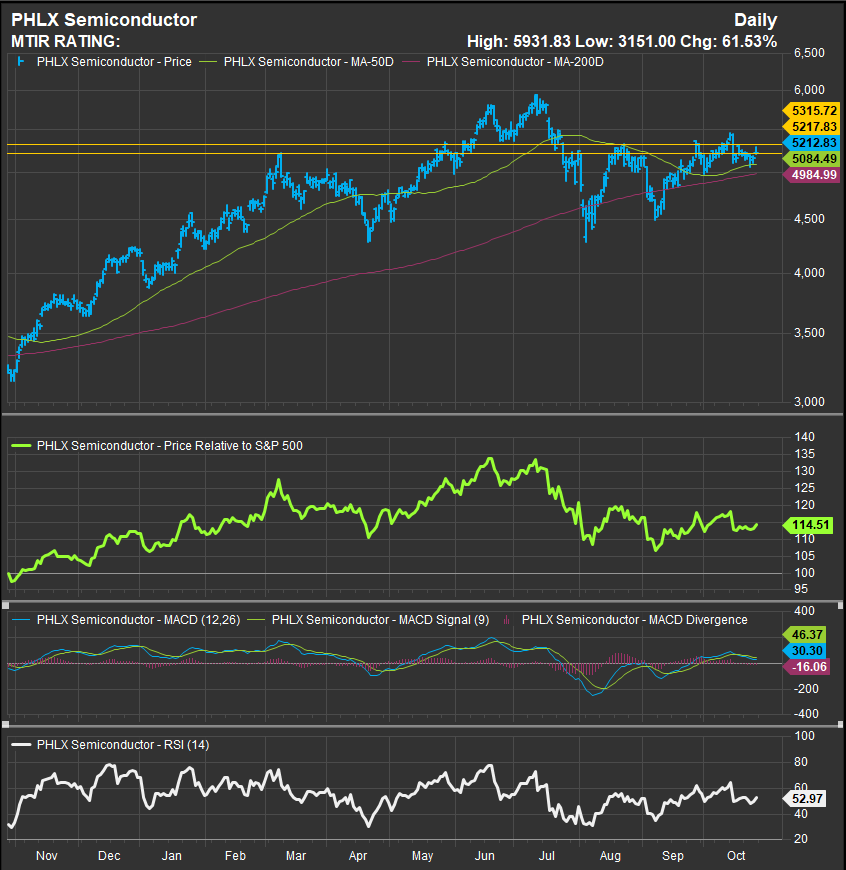
Task: Click the white 52.97 RSI value tag
Action: coord(804,798)
